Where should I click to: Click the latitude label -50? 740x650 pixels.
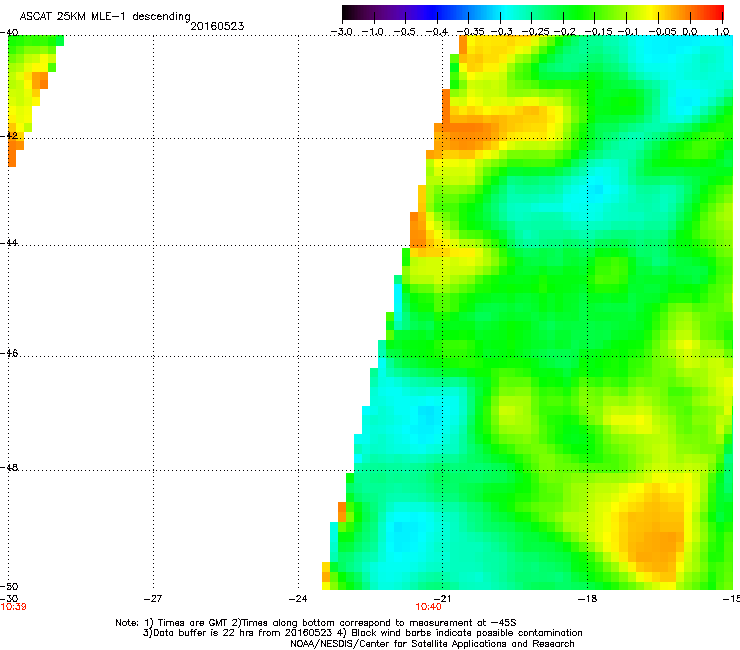coord(9,587)
